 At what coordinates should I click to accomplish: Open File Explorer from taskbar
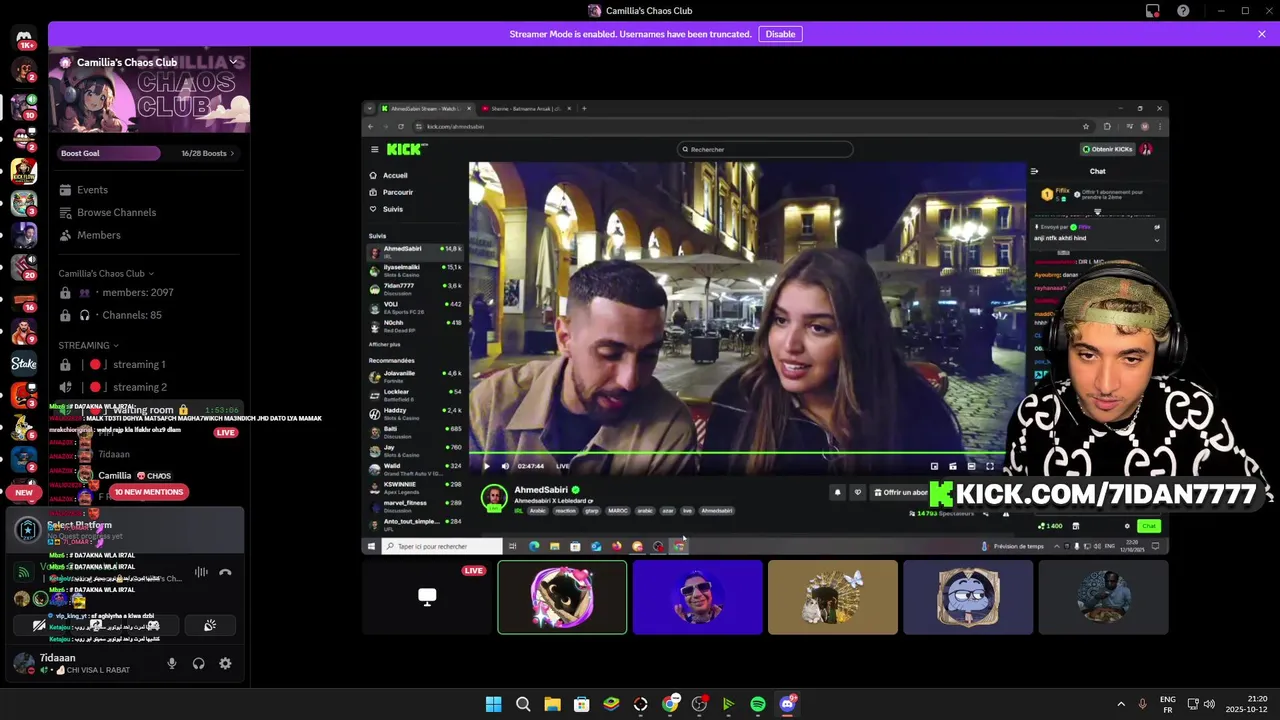[552, 704]
